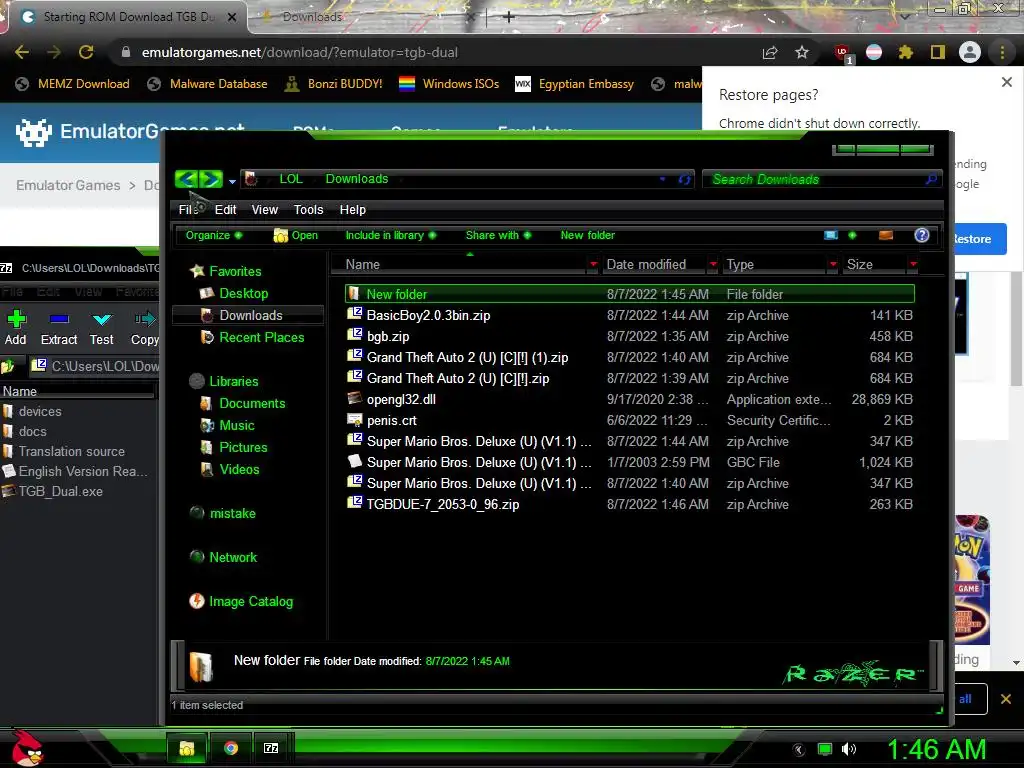Open the View menu in Explorer
Image resolution: width=1024 pixels, height=768 pixels.
(264, 210)
